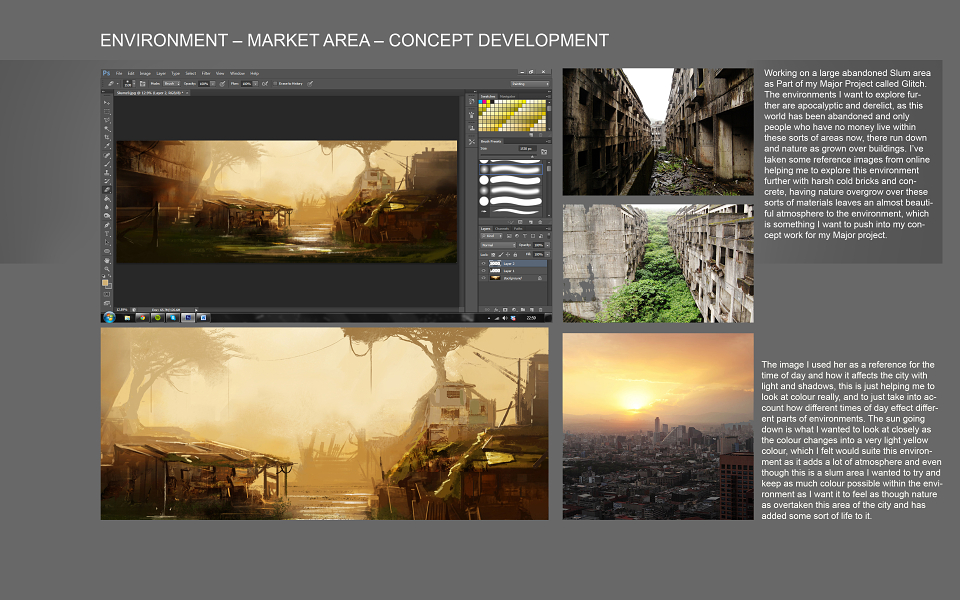Viewport: 960px width, 600px height.
Task: Select the Crop tool
Action: pos(107,138)
